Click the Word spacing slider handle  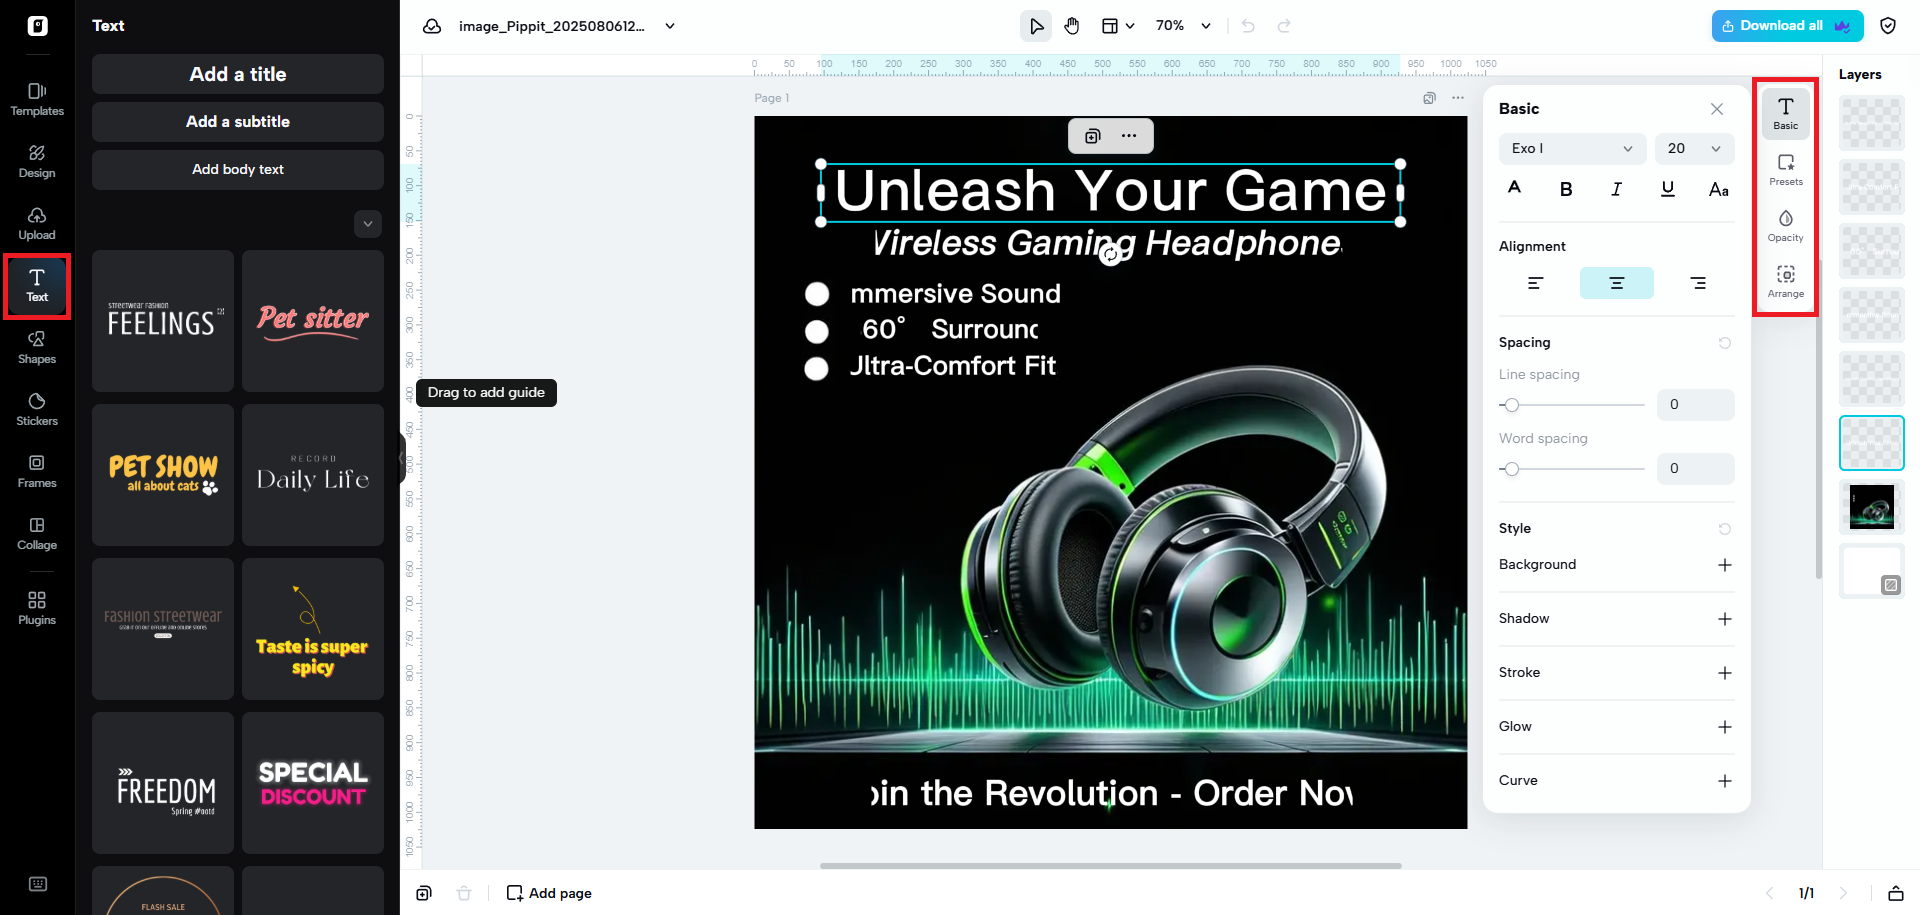tap(1512, 469)
